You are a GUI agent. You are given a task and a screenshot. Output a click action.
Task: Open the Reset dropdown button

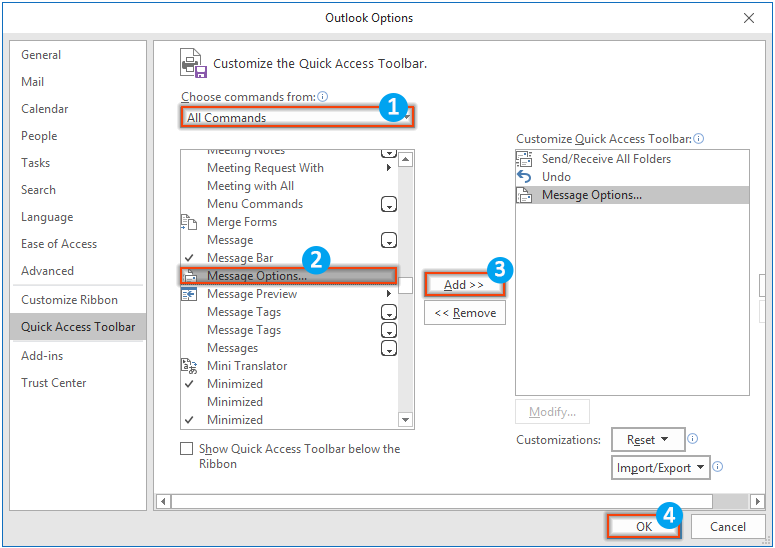coord(648,440)
